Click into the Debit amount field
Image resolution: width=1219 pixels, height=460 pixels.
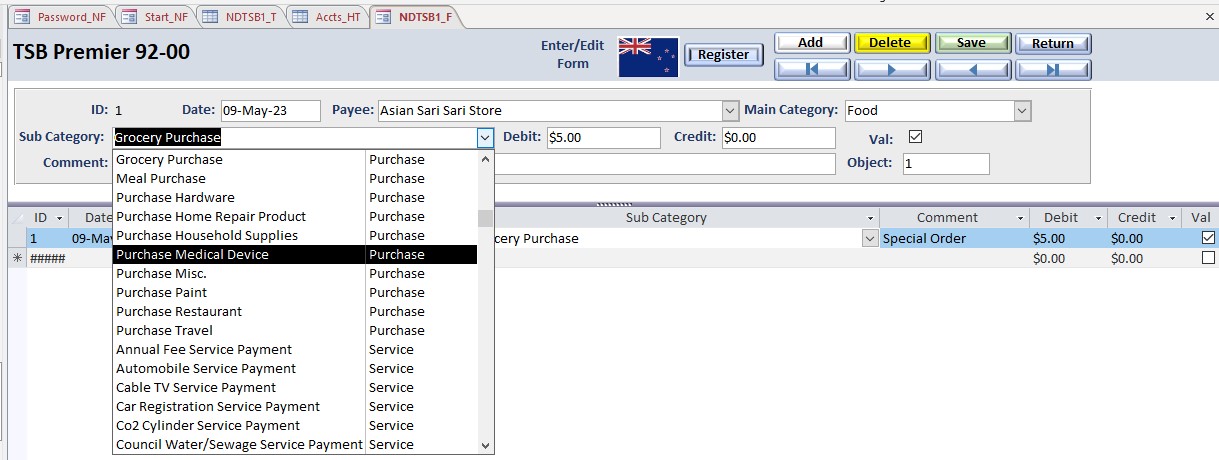603,138
